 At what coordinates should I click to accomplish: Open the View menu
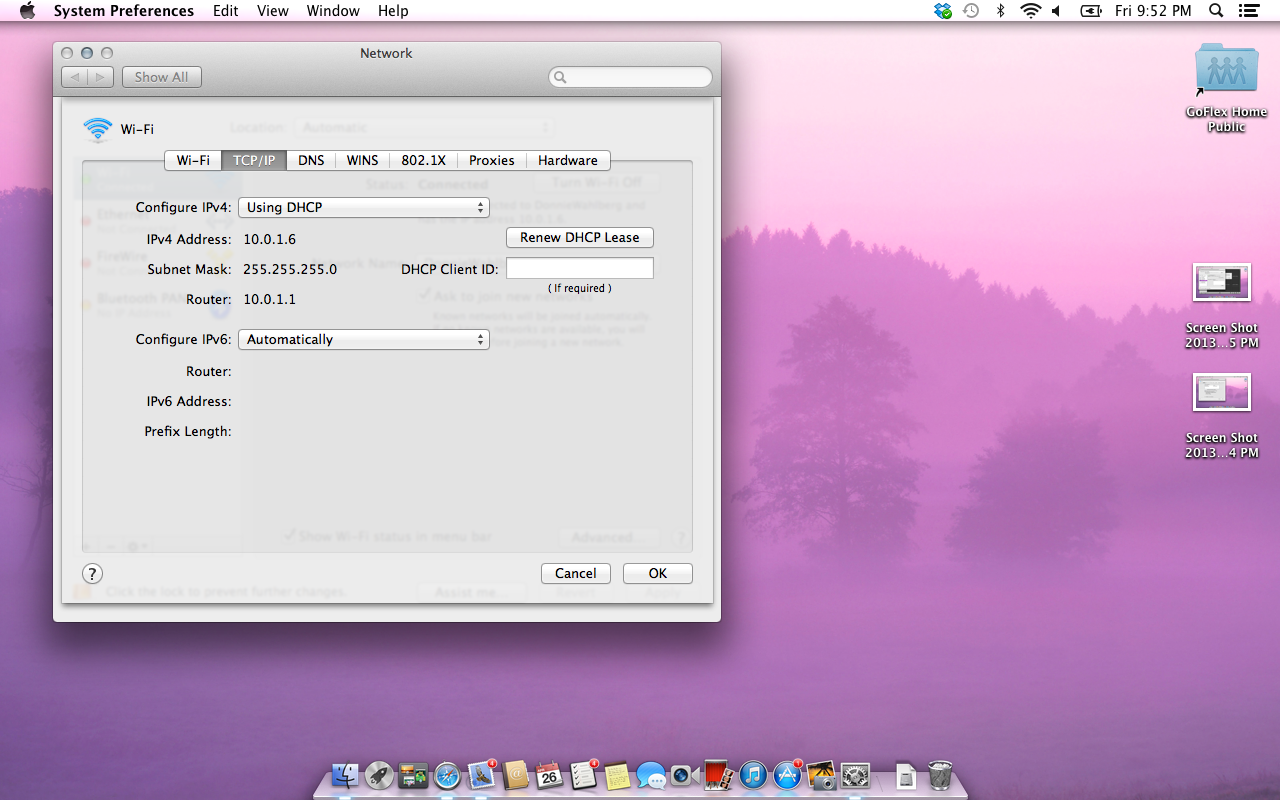click(272, 11)
